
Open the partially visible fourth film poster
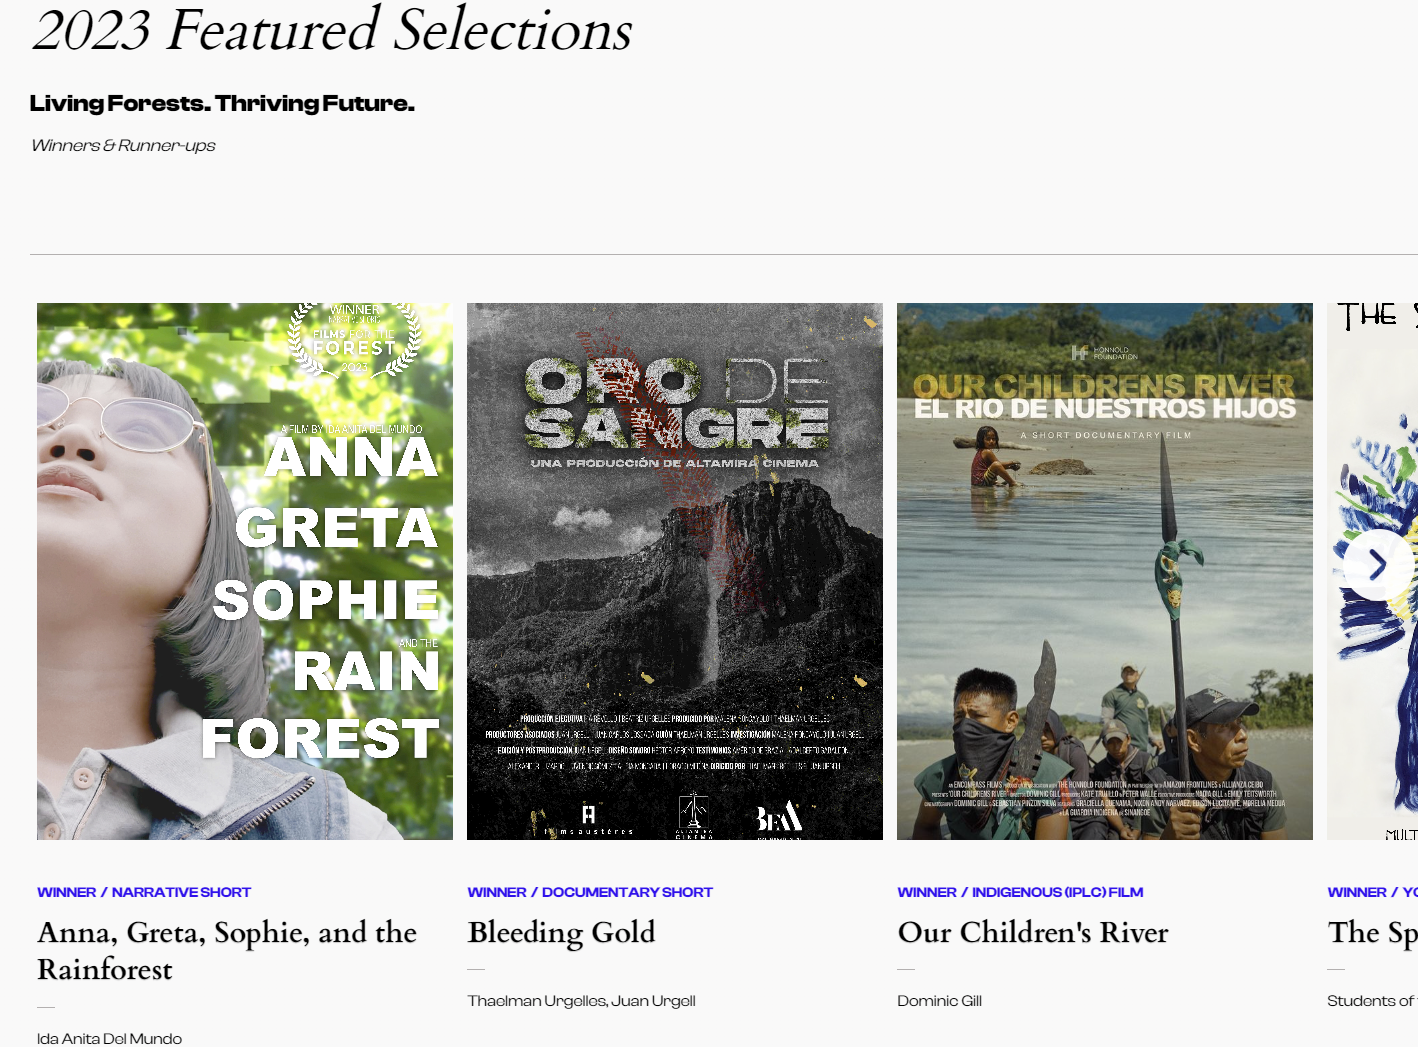tap(1372, 571)
